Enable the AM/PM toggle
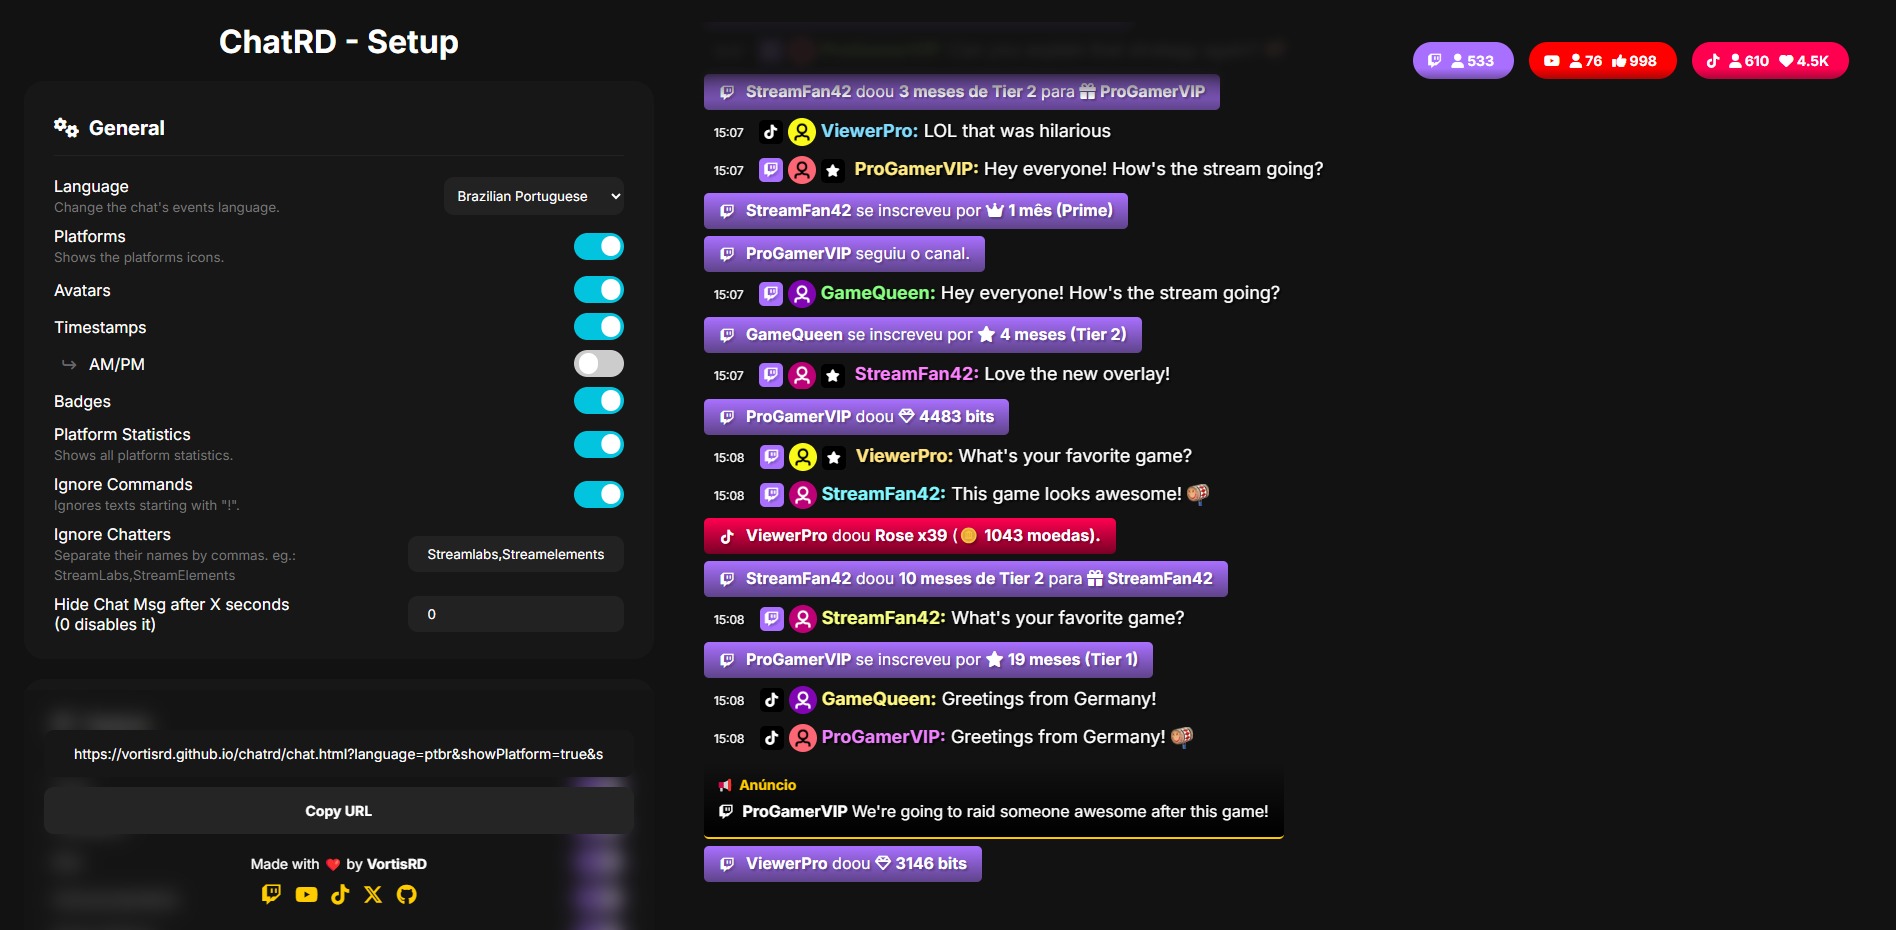 coord(599,364)
